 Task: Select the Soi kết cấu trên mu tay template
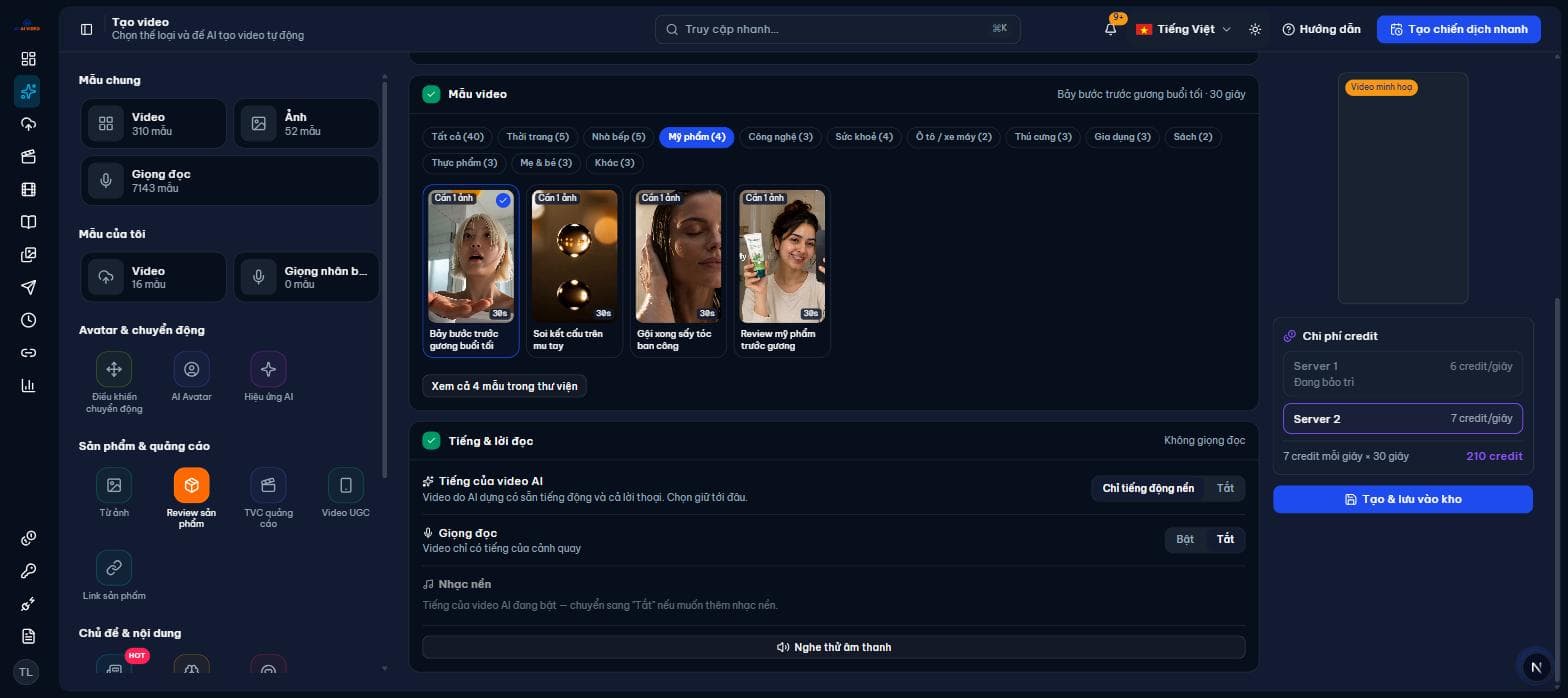coord(575,271)
